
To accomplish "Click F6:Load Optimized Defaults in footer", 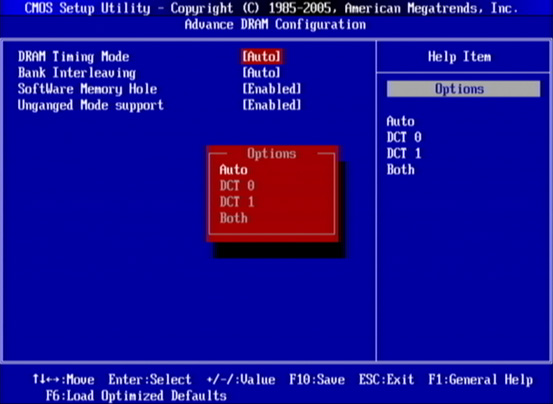I will (136, 396).
